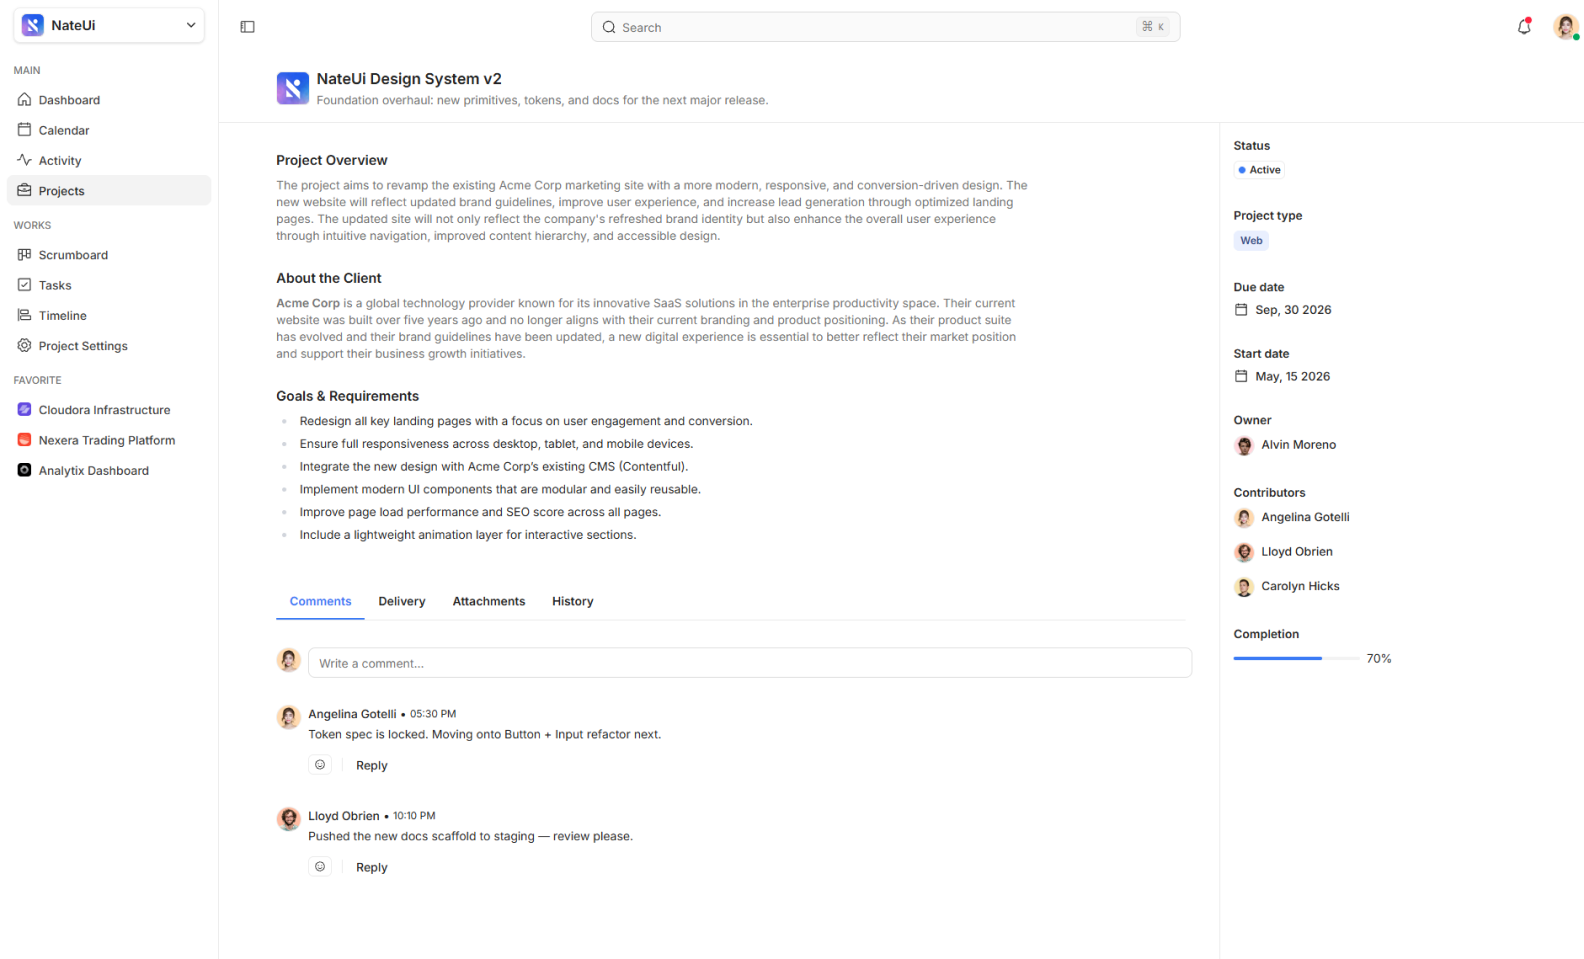Click the Project Settings gear icon
This screenshot has height=959, width=1584.
[25, 346]
